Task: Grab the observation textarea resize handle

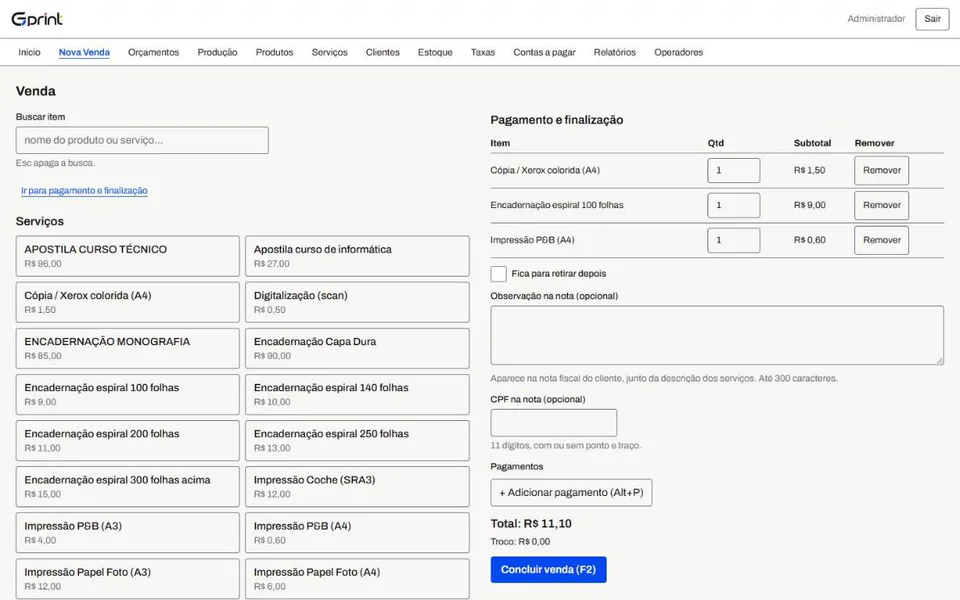Action: [939, 361]
